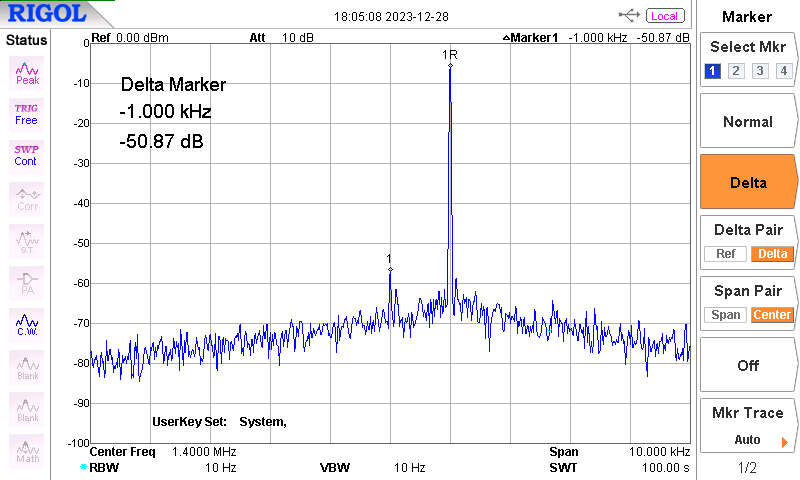Click the Span Pair label
Image resolution: width=800 pixels, height=480 pixels.
(747, 291)
